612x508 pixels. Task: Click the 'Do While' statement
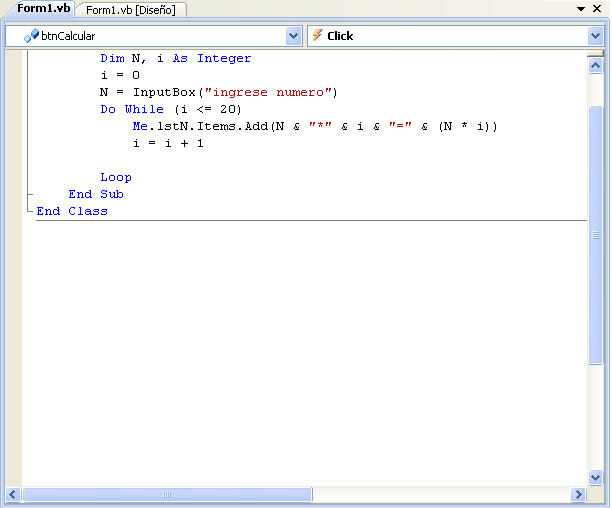[x=132, y=109]
